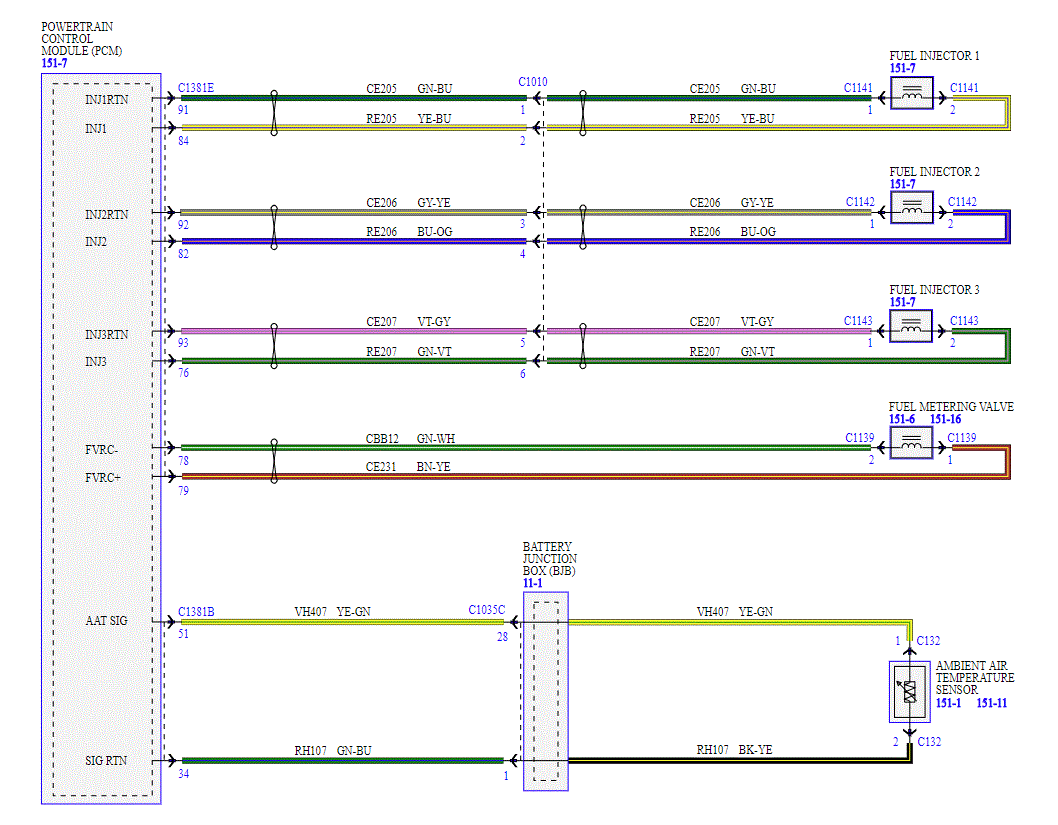Open the 151-16 link under Fuel Metering Valve
This screenshot has height=825, width=1058.
point(945,419)
